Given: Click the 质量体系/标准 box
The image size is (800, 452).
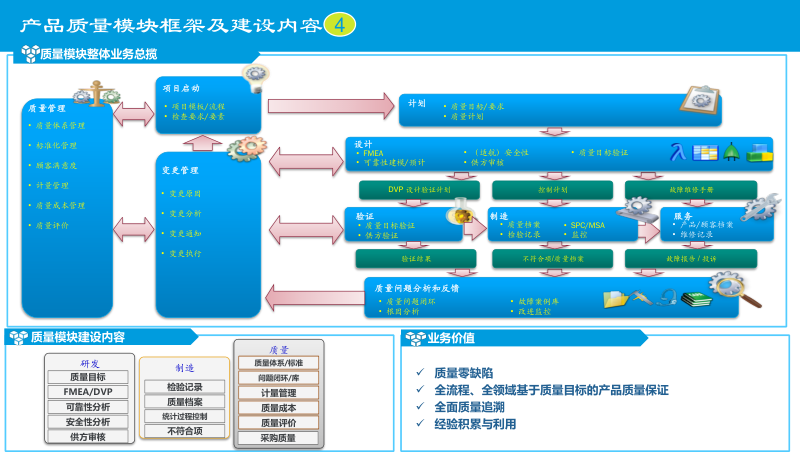Looking at the screenshot, I should click(279, 363).
